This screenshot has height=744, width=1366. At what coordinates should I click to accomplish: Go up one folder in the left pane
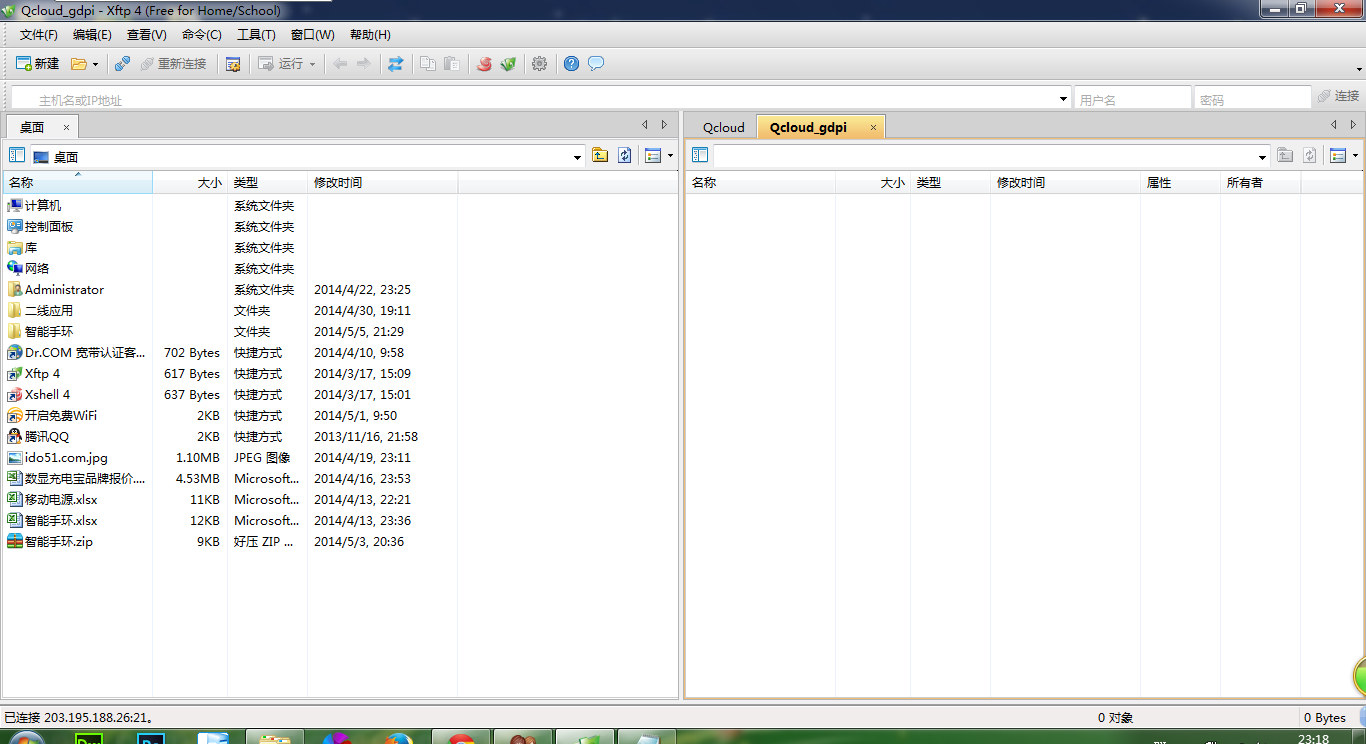(x=600, y=155)
